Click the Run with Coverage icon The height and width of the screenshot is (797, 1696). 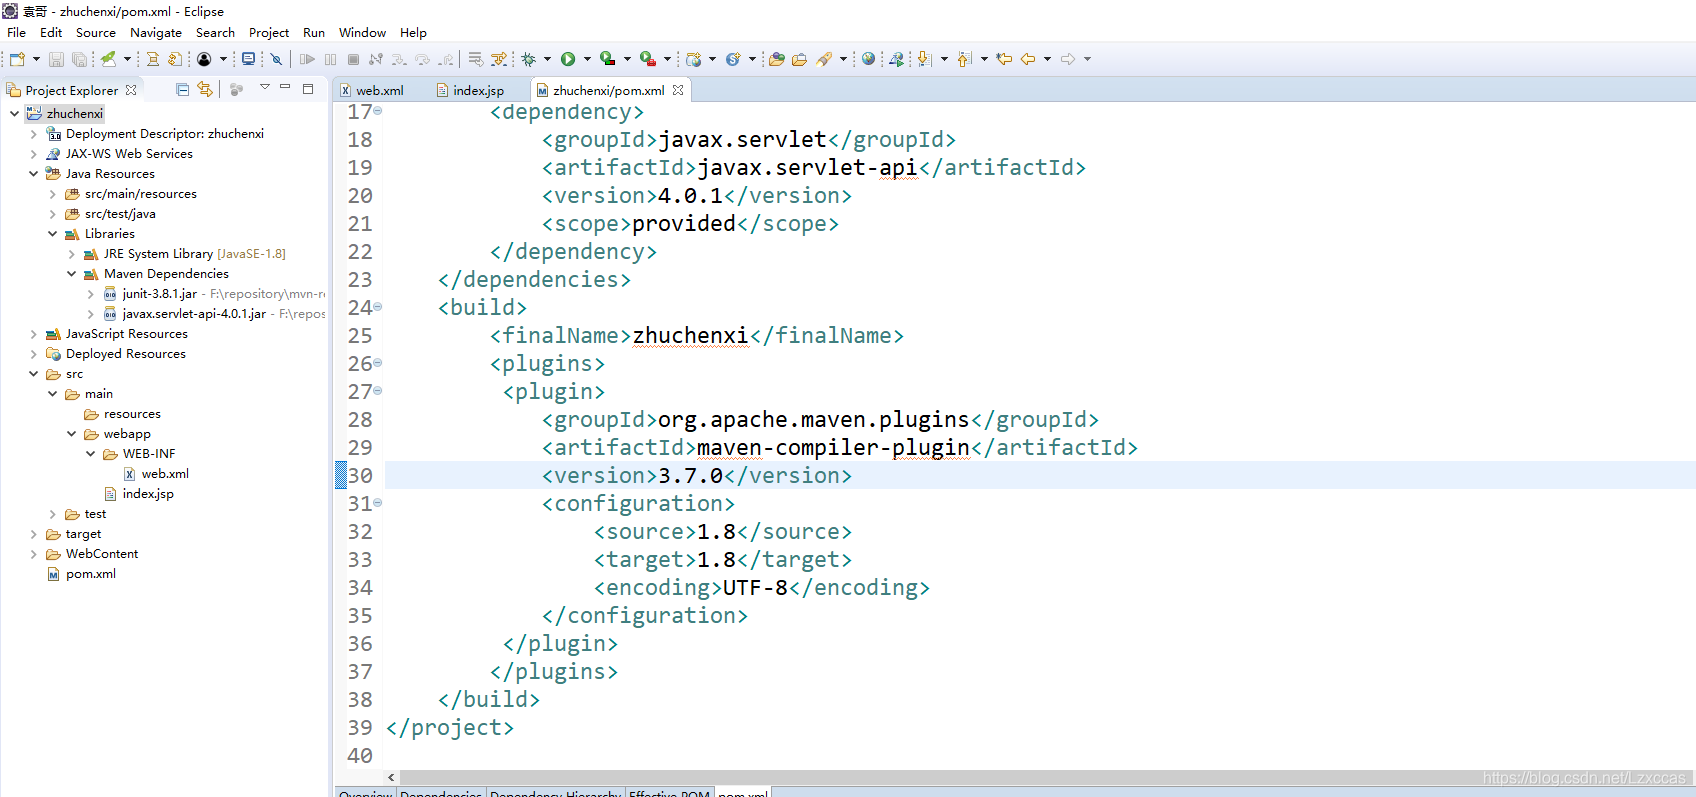607,59
